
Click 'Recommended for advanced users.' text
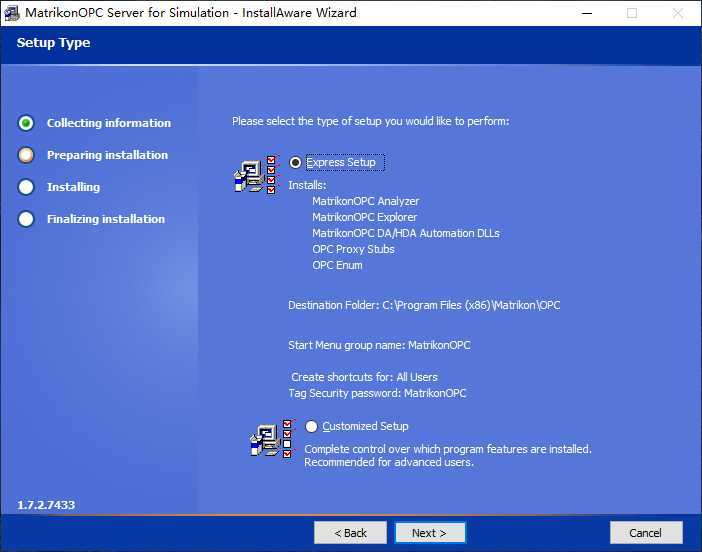389,462
